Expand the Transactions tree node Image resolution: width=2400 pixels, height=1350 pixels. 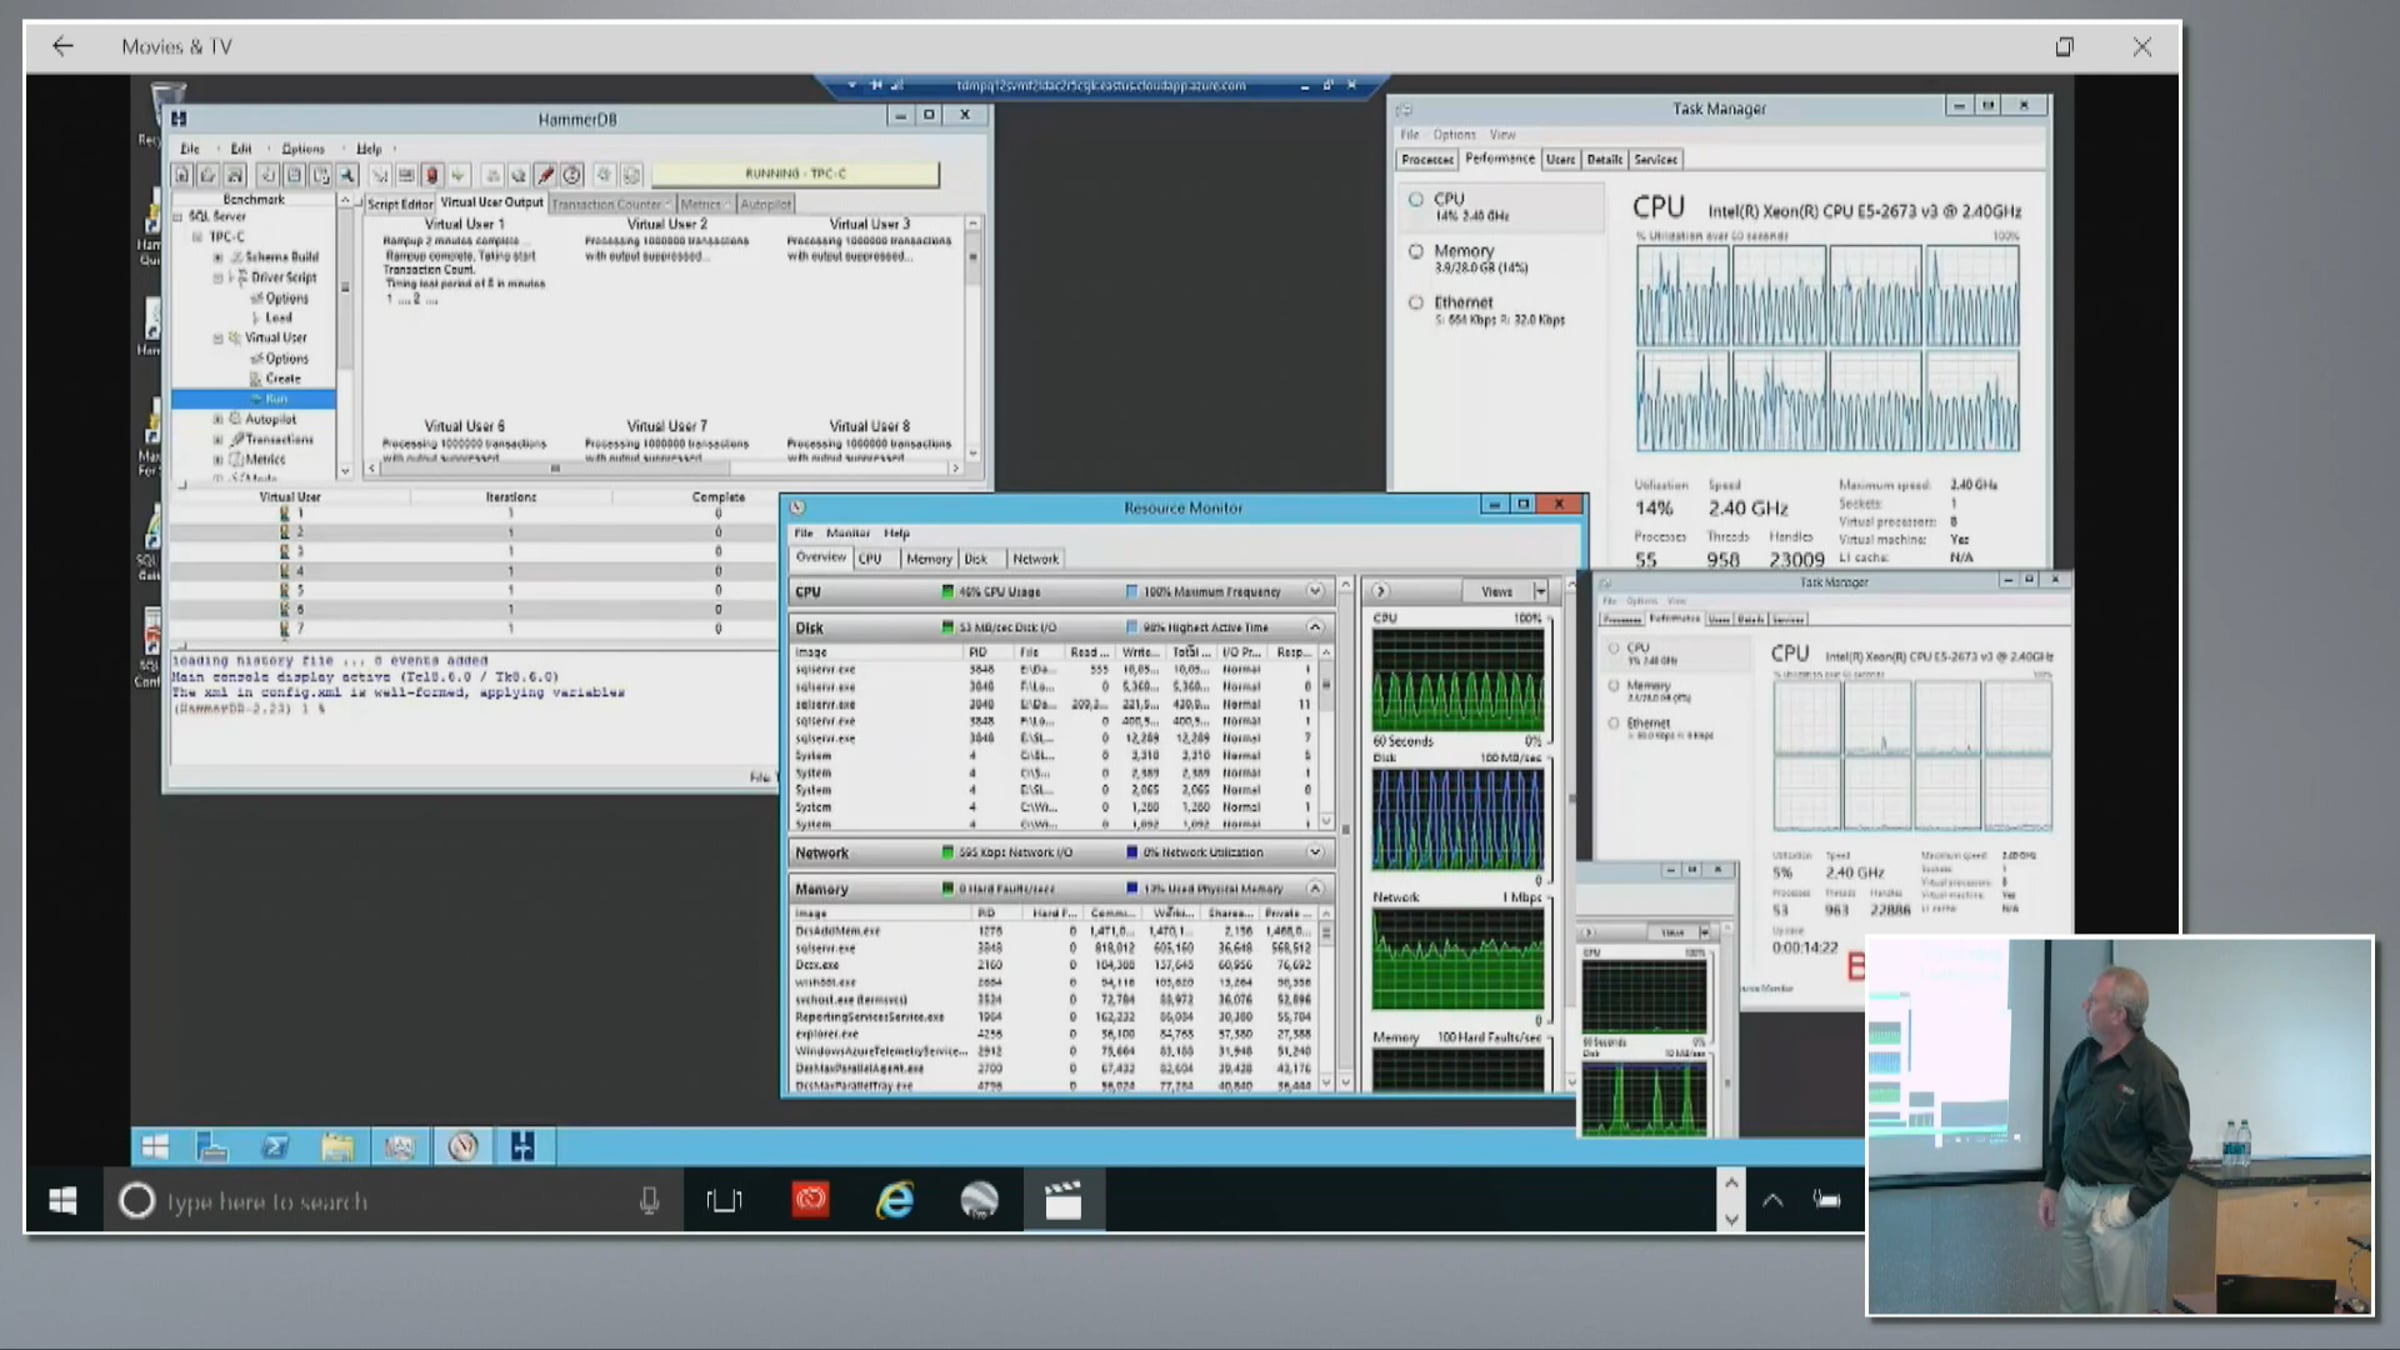point(218,439)
